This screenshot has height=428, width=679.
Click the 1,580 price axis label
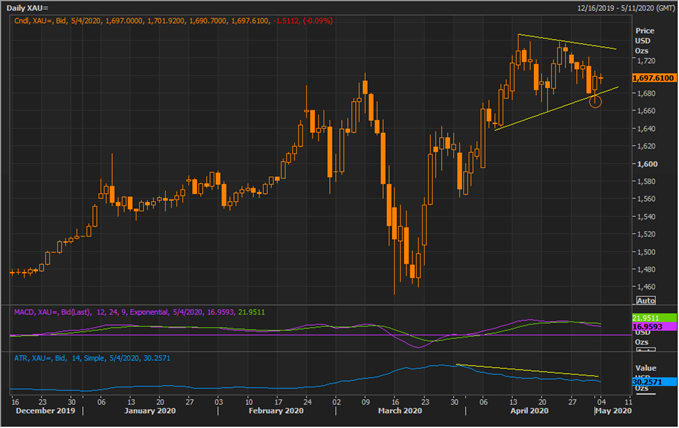click(x=646, y=181)
